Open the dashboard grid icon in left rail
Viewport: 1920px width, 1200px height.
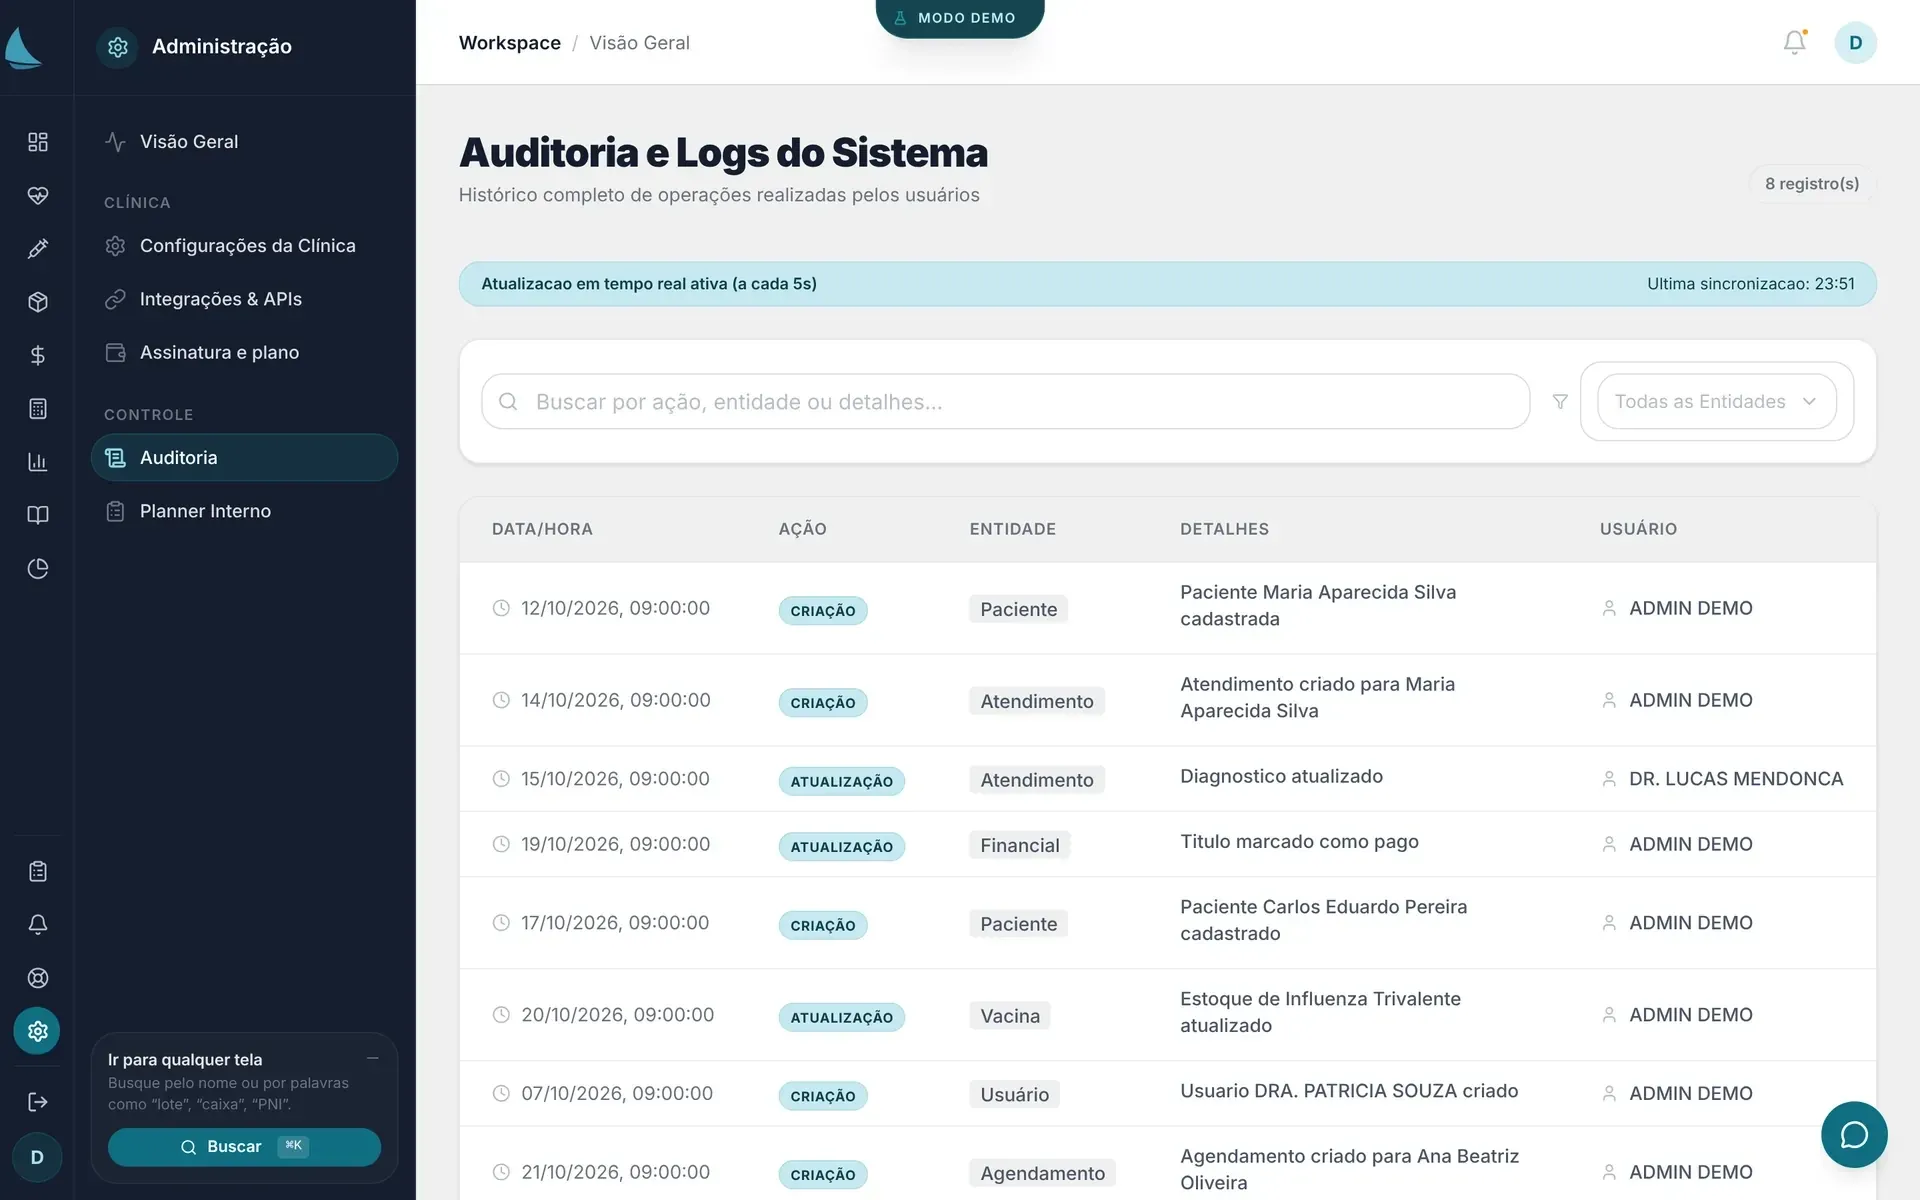click(x=37, y=142)
